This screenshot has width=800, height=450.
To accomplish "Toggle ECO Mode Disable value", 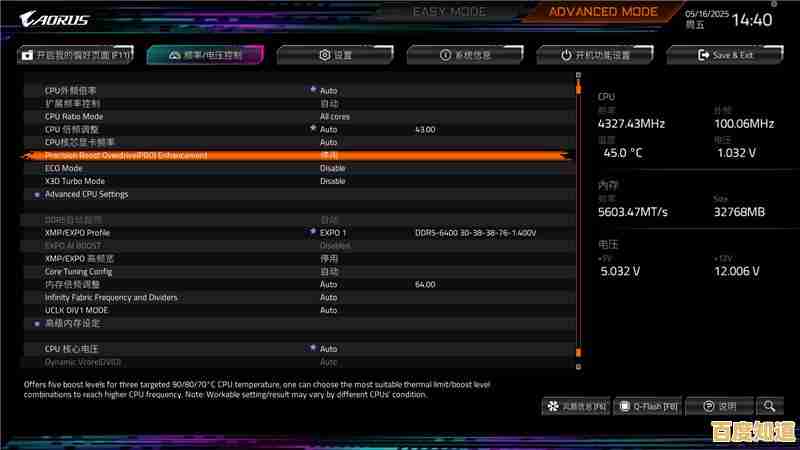I will coord(333,168).
